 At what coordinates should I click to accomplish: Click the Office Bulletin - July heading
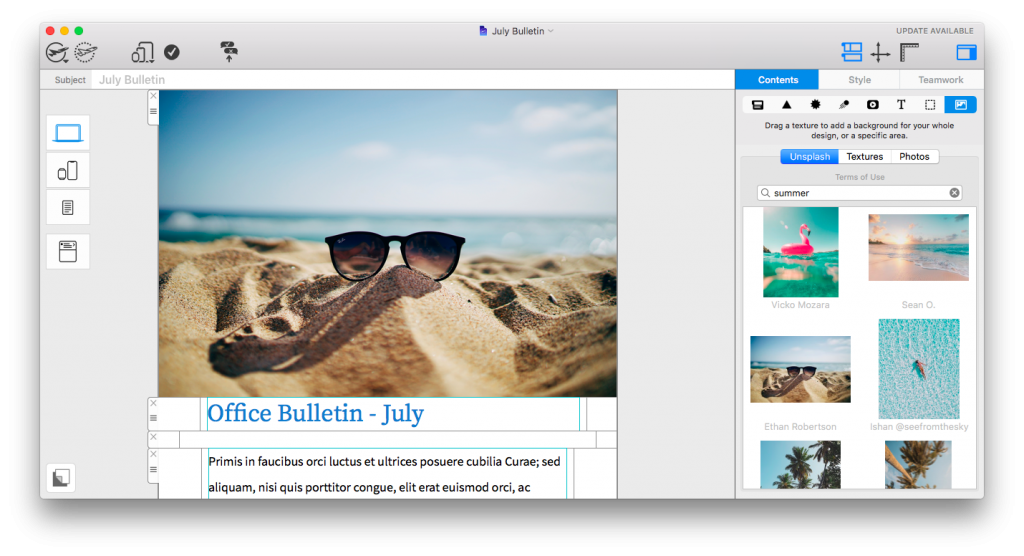click(x=315, y=414)
